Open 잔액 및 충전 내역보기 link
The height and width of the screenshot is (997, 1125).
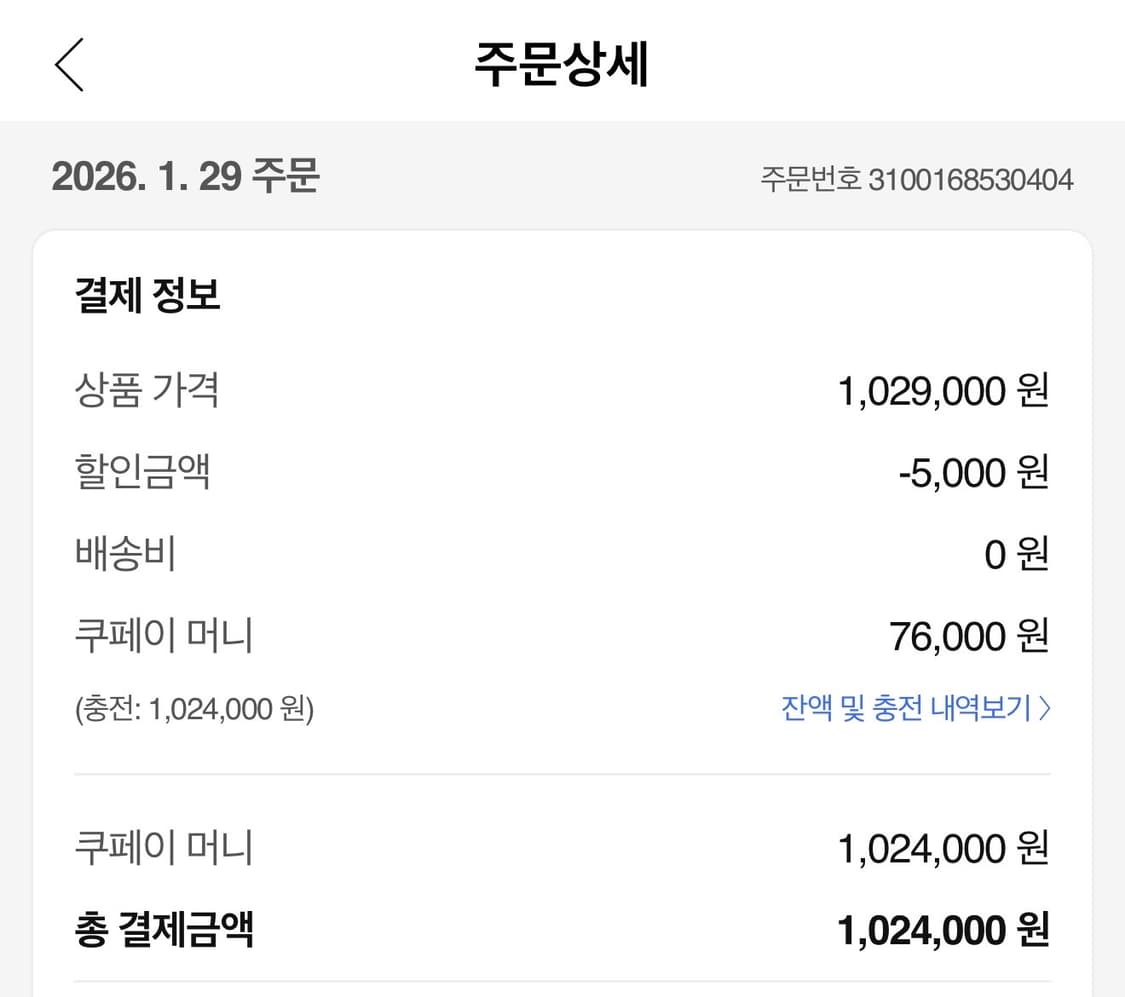(905, 708)
